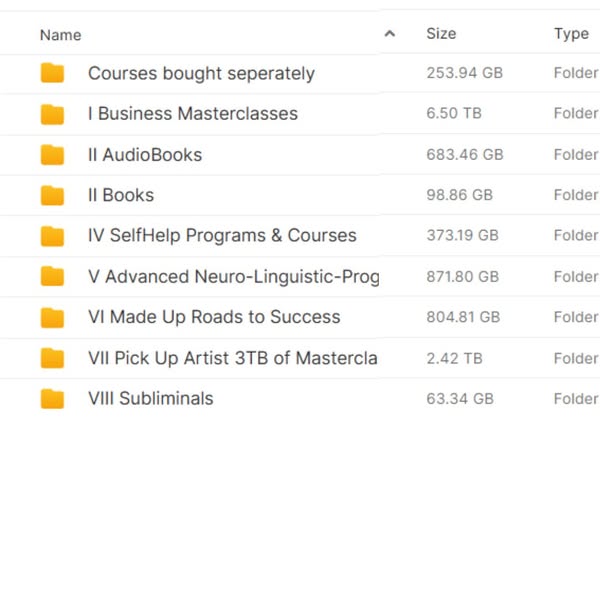
Task: Open the II AudioBooks folder name
Action: pyautogui.click(x=145, y=155)
